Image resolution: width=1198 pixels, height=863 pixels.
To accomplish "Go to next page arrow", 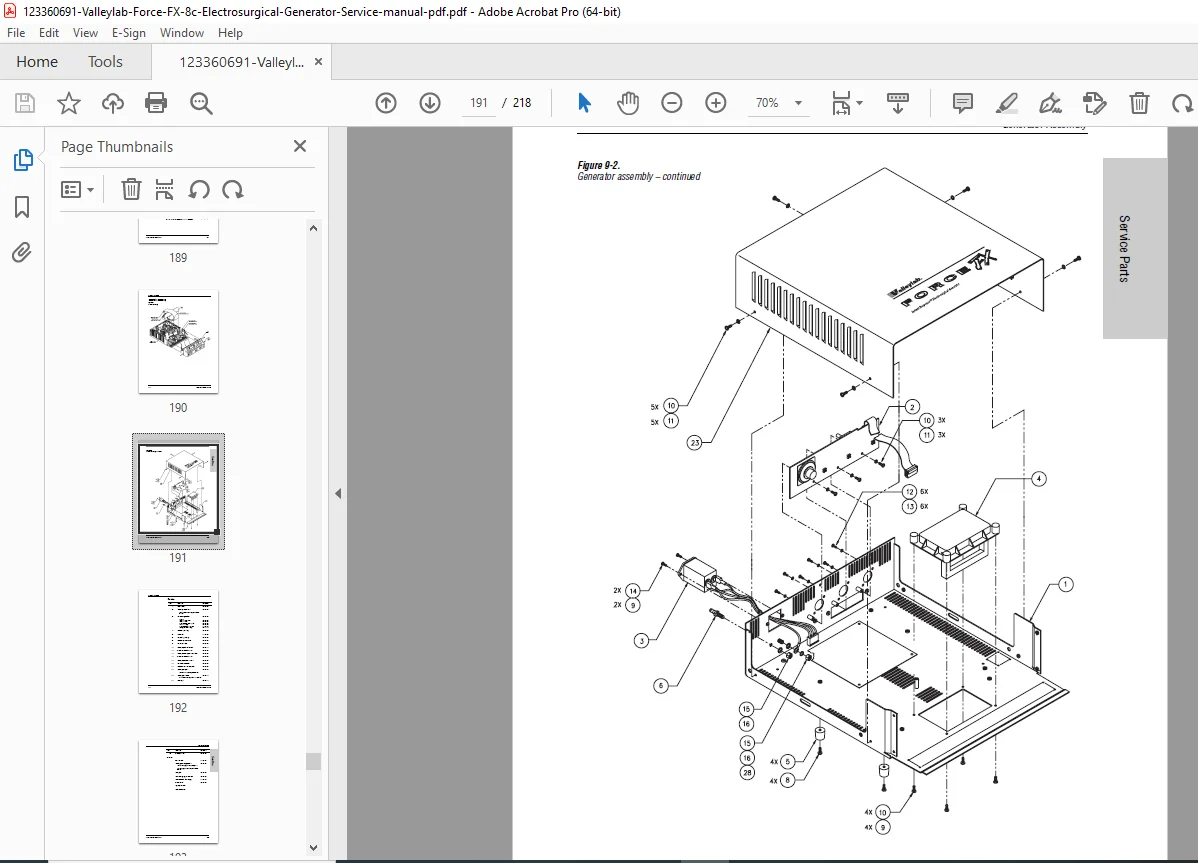I will (430, 103).
